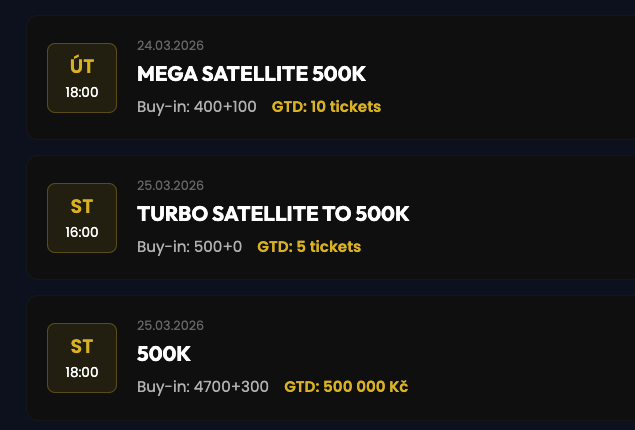Open the MEGA SATELLITE 500K tournament
635x430 pixels.
[251, 75]
